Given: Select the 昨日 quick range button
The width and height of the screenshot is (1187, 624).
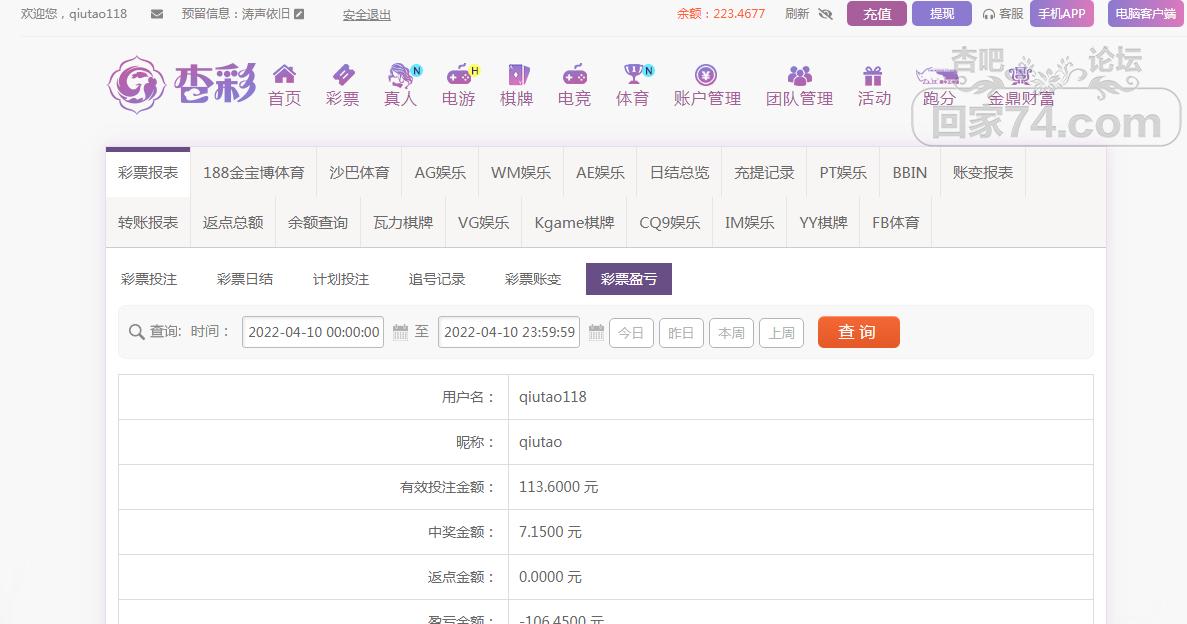Looking at the screenshot, I should point(681,332).
